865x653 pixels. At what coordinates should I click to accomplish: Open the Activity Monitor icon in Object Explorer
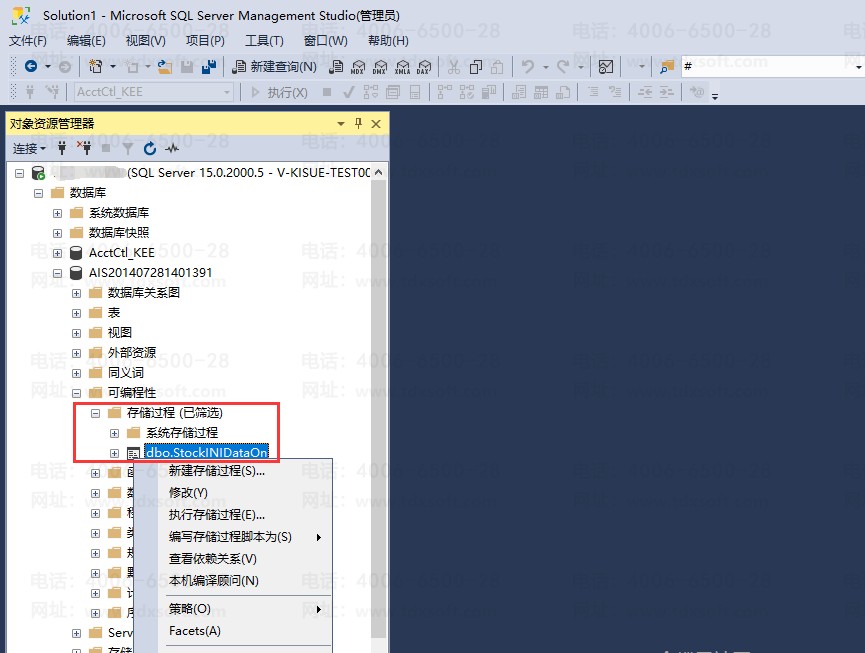(x=171, y=148)
